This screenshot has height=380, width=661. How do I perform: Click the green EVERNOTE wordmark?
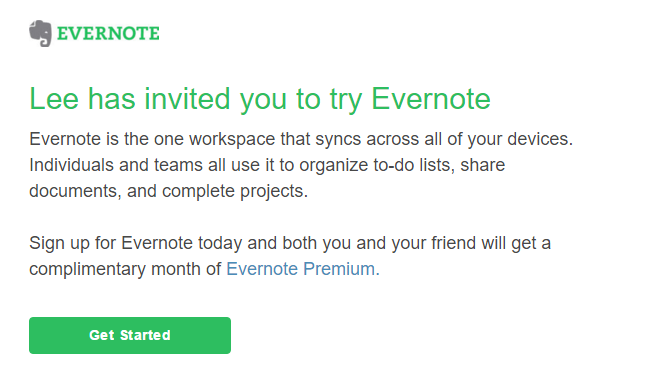click(108, 34)
